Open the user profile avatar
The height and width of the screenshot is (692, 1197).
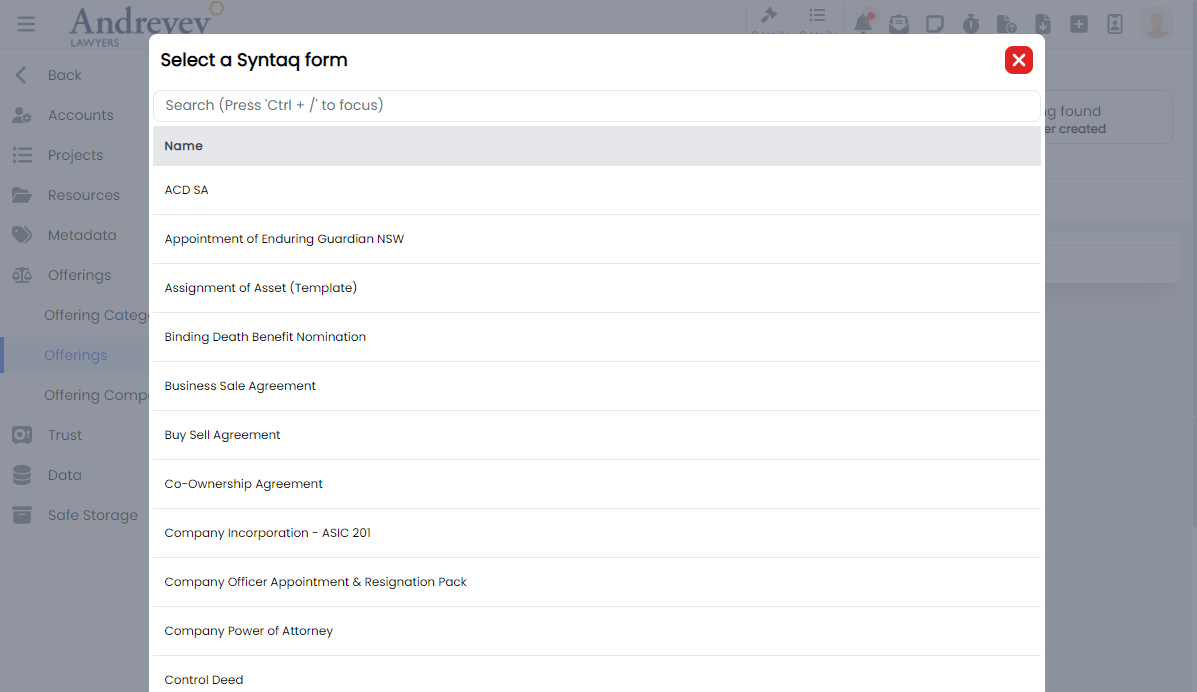coord(1157,23)
